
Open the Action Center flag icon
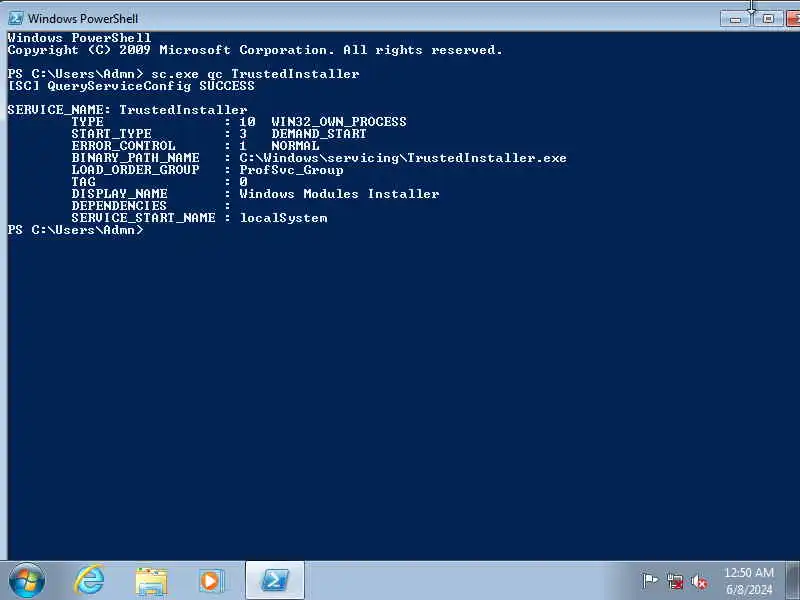(x=649, y=581)
